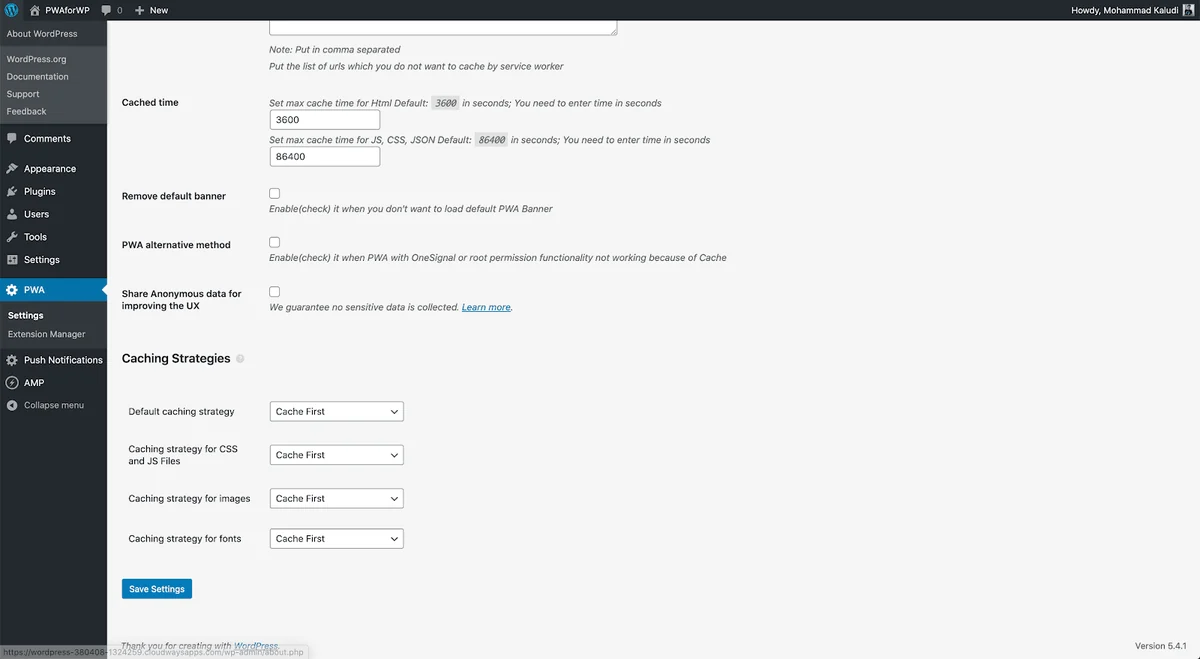1200x659 pixels.
Task: Click the JS, CSS, JSON cache field 86400
Action: (325, 157)
